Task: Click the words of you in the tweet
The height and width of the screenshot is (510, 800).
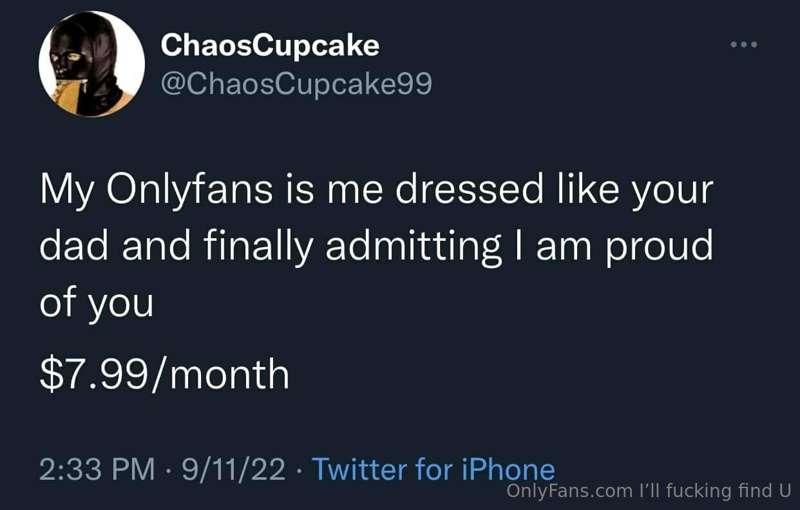Action: [96, 303]
